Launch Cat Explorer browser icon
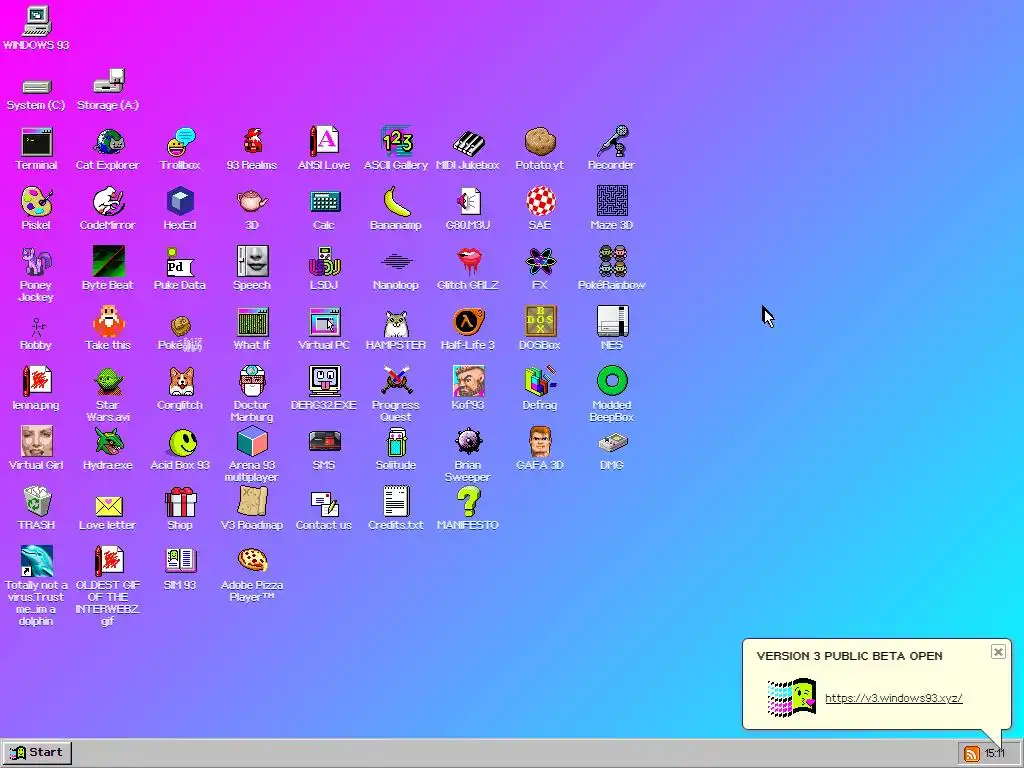The width and height of the screenshot is (1024, 768). [108, 142]
